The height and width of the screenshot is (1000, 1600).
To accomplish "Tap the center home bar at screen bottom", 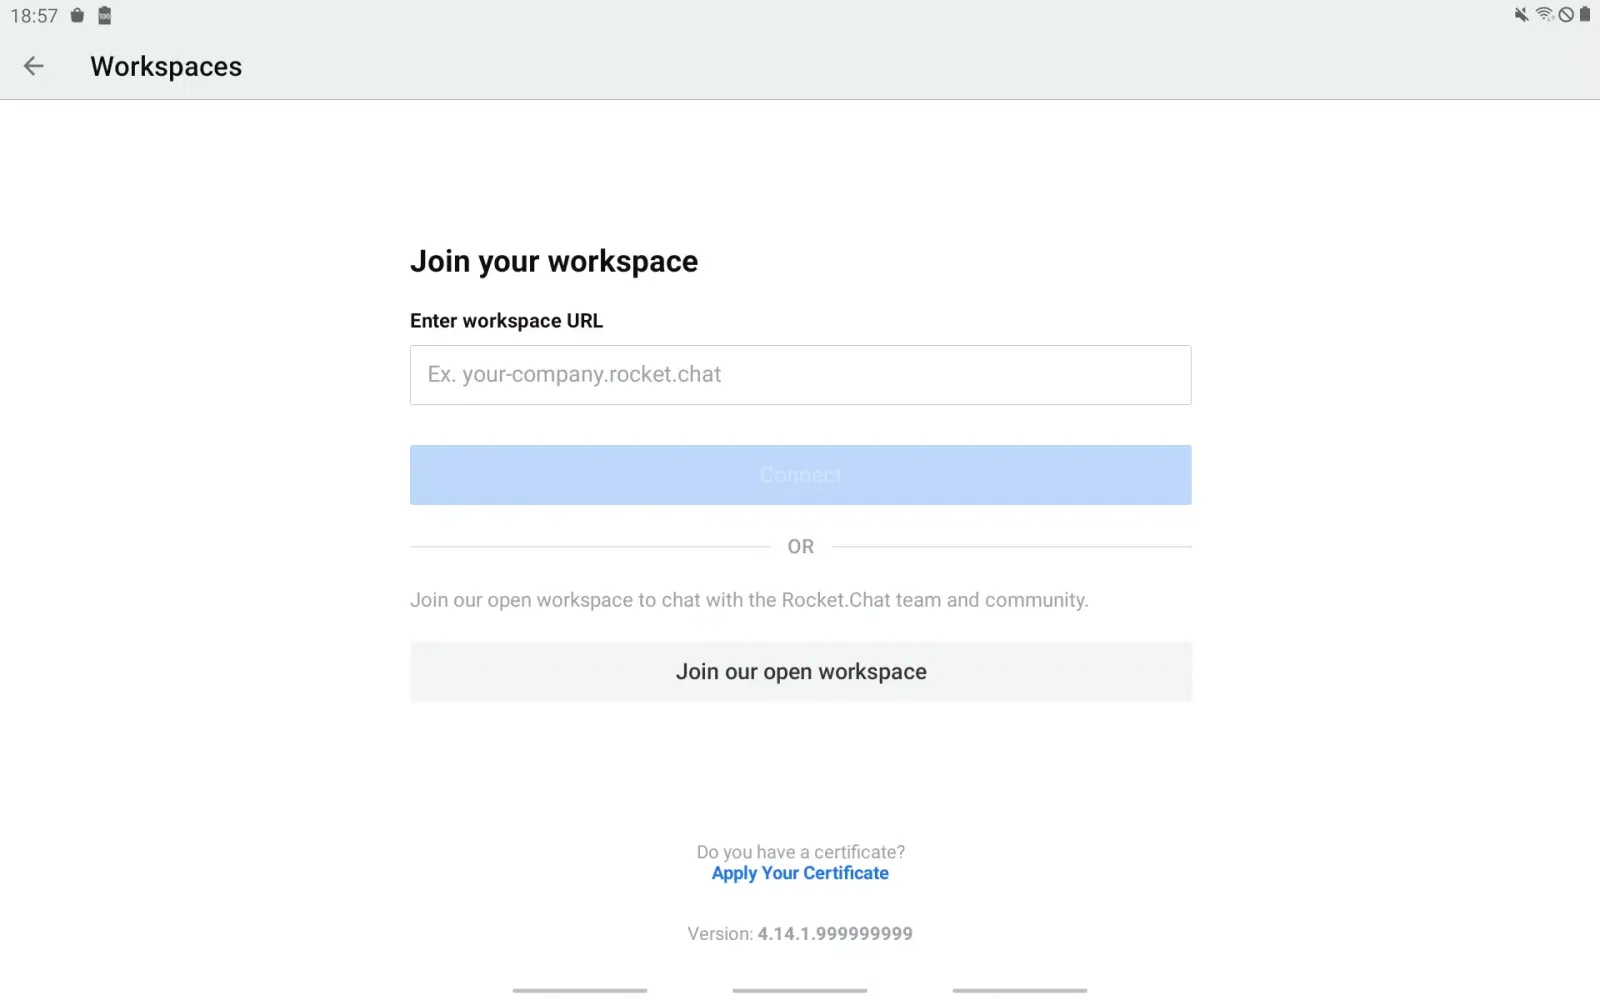I will tap(799, 990).
